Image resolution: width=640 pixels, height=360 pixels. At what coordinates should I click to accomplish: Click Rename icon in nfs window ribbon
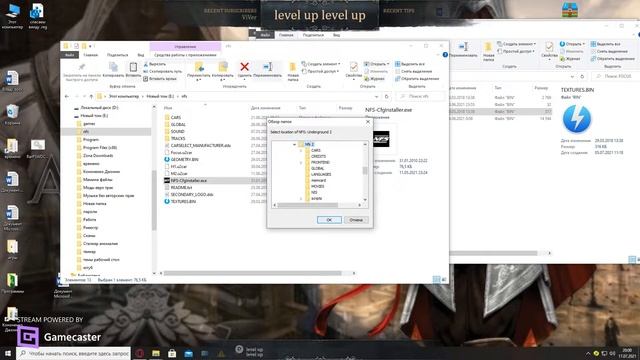[x=268, y=67]
